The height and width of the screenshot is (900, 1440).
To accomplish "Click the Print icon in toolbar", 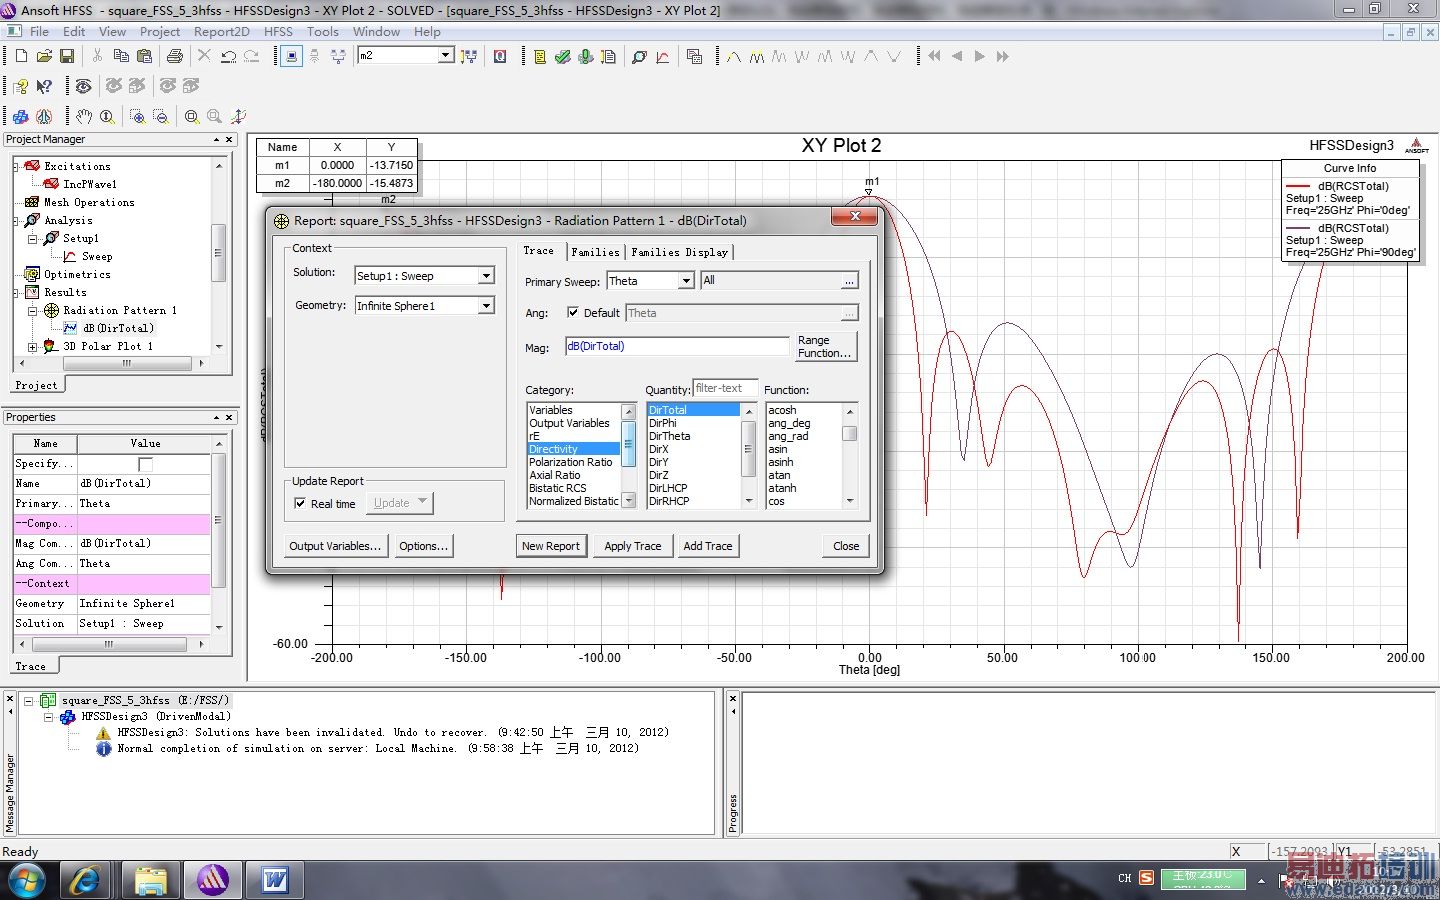I will [175, 56].
